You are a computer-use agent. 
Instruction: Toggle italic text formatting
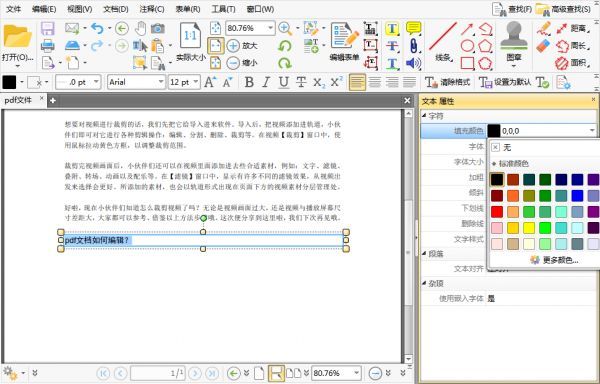tap(266, 82)
